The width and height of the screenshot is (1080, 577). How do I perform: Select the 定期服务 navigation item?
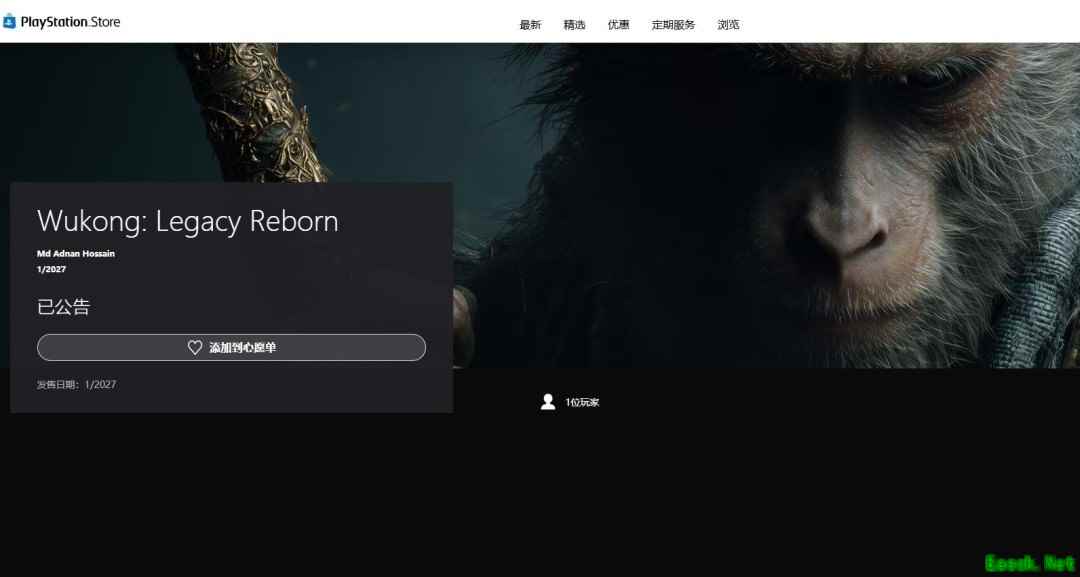point(673,25)
